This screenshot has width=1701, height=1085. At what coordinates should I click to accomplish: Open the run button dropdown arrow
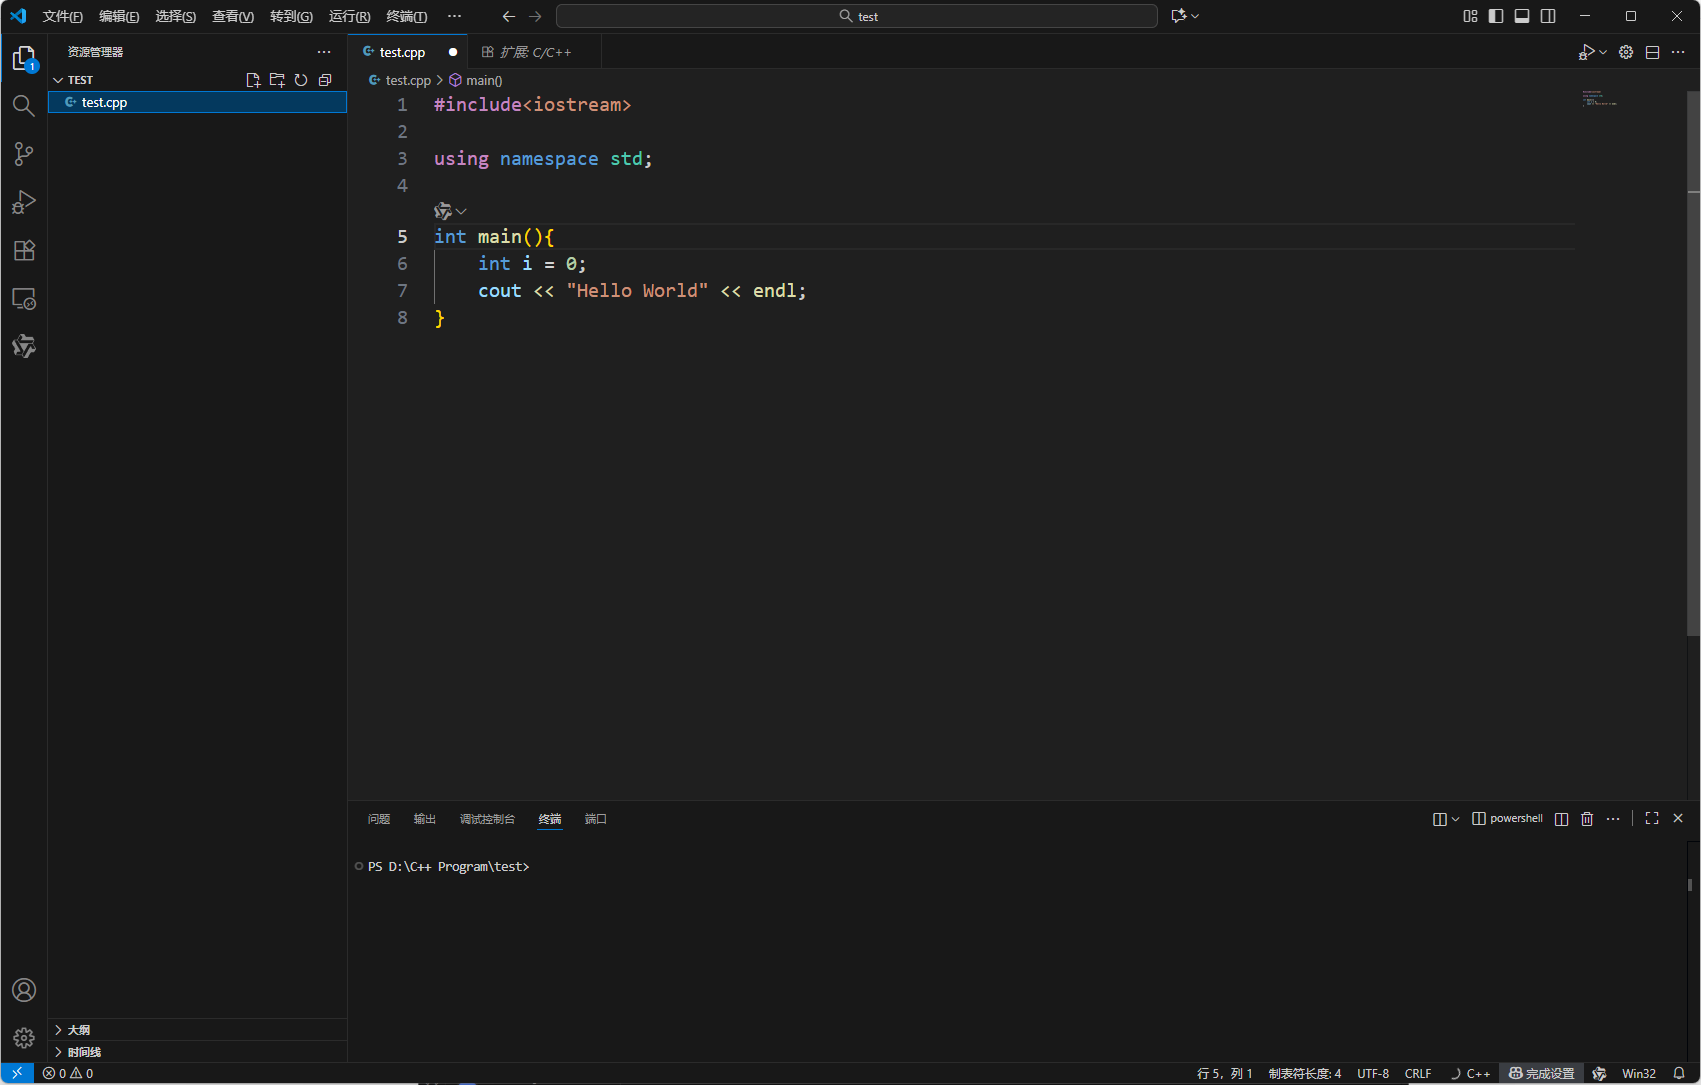point(1603,52)
